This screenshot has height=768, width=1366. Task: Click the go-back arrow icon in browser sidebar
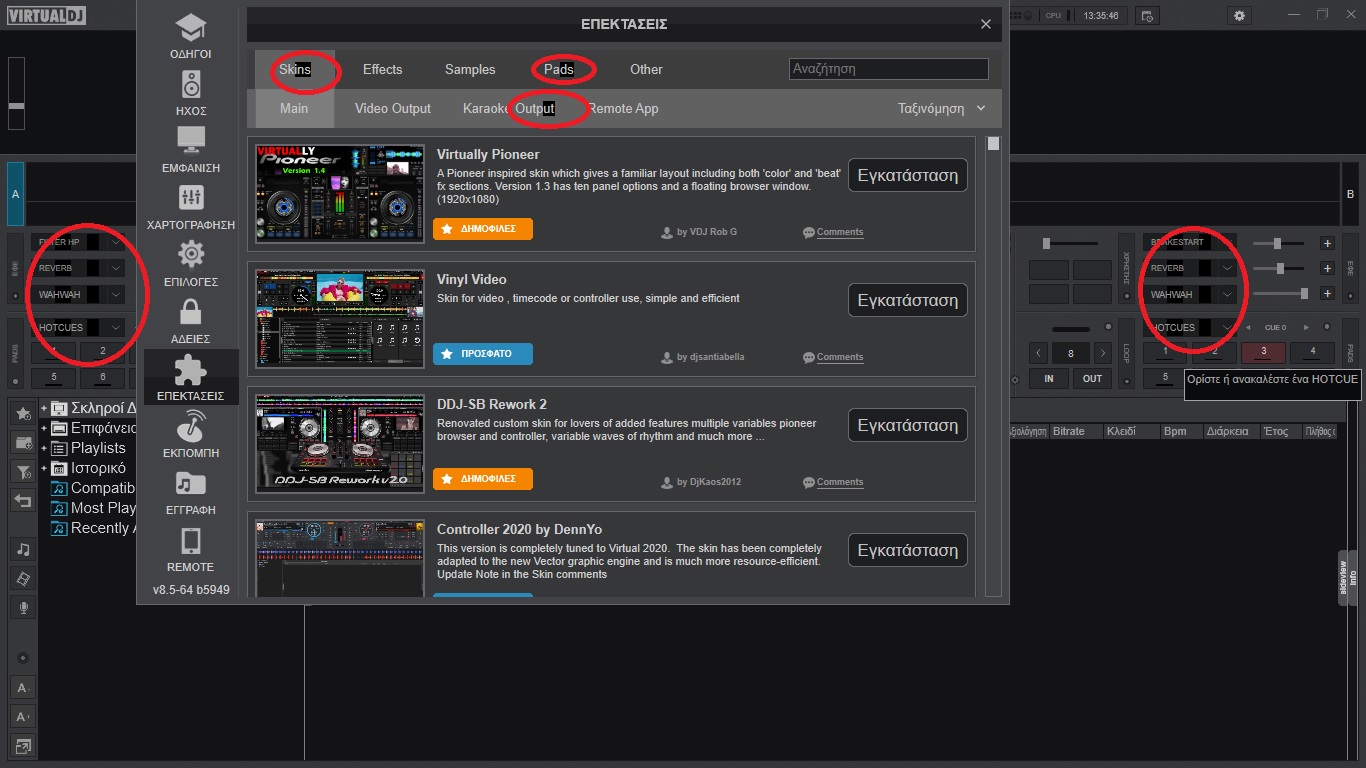[23, 499]
